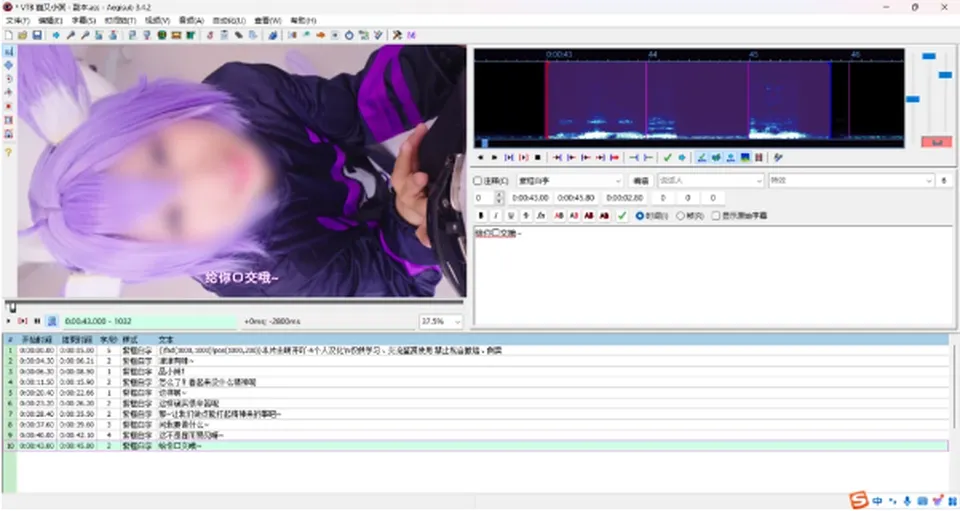Create a new subtitle file from toolbar
The width and height of the screenshot is (960, 511).
point(9,35)
